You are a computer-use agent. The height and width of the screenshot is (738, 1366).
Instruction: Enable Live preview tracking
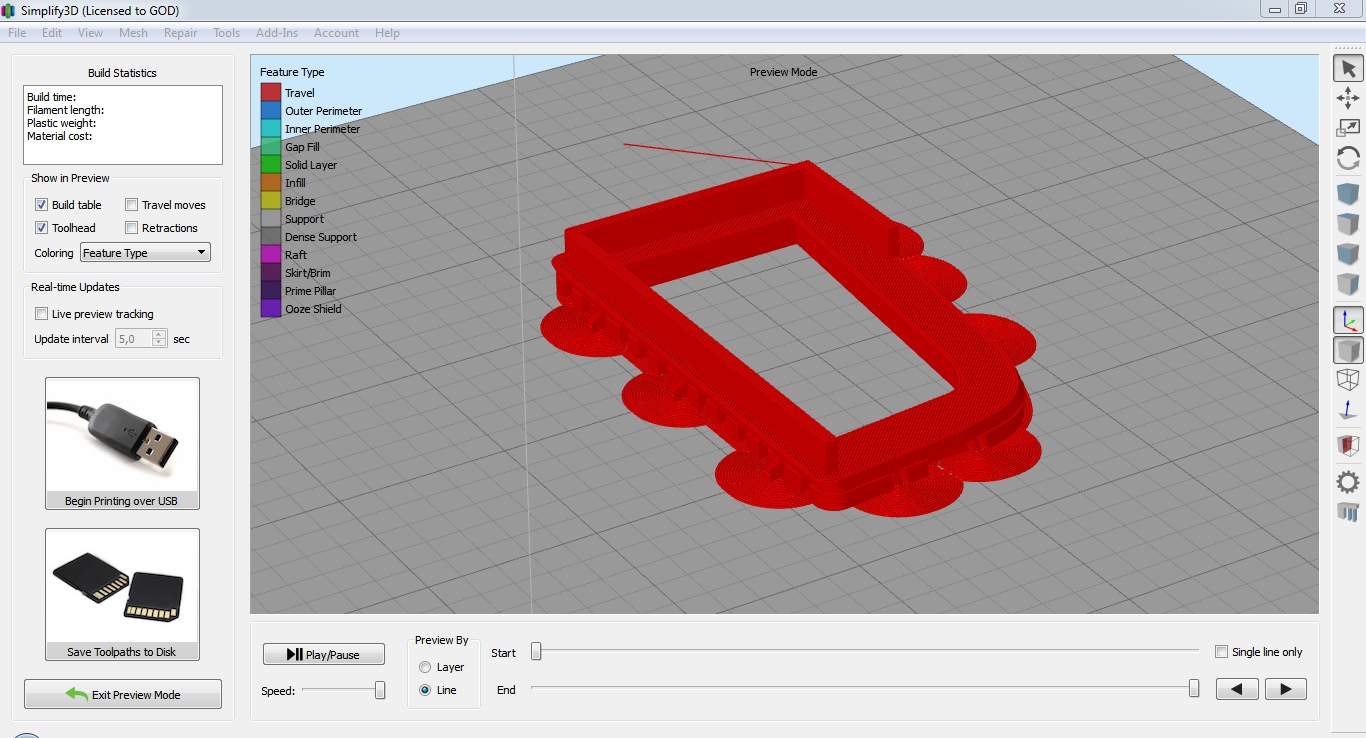[42, 314]
